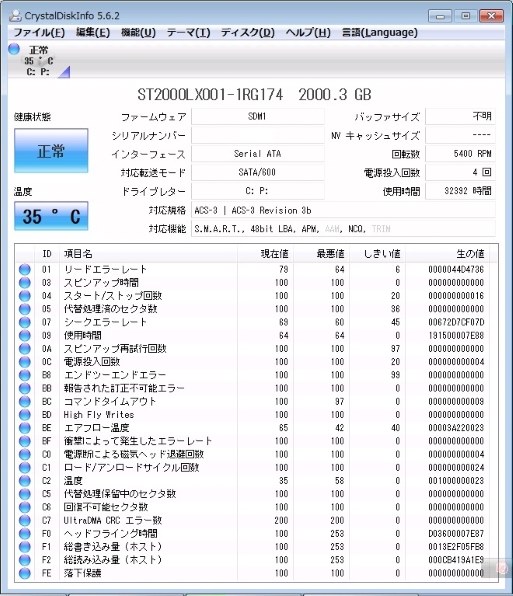
Task: Click status orb for ID C2 温度 row
Action: tap(25, 481)
